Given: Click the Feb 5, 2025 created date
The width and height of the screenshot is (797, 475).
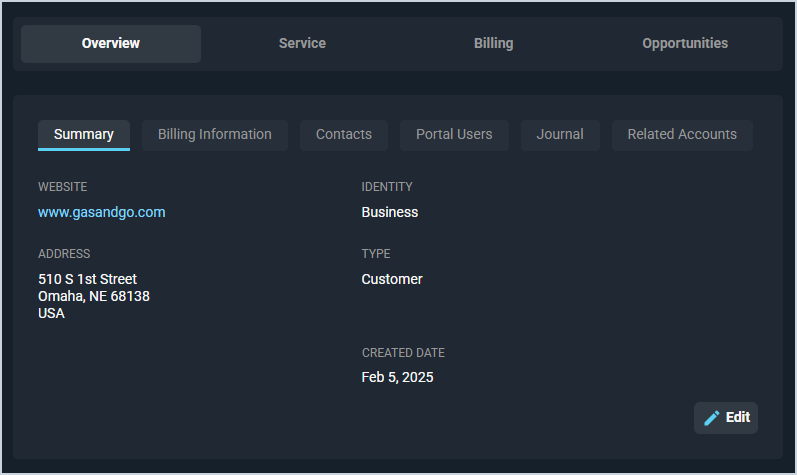Looking at the screenshot, I should point(397,377).
